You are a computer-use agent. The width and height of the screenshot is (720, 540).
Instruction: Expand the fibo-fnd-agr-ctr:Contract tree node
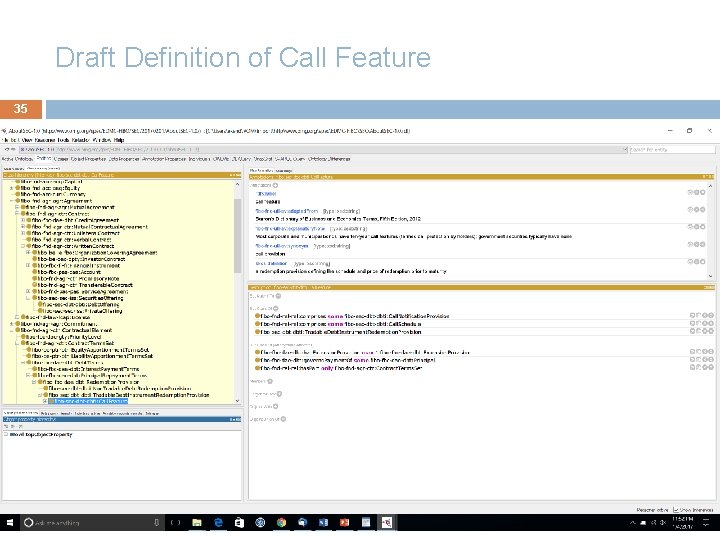[16, 212]
